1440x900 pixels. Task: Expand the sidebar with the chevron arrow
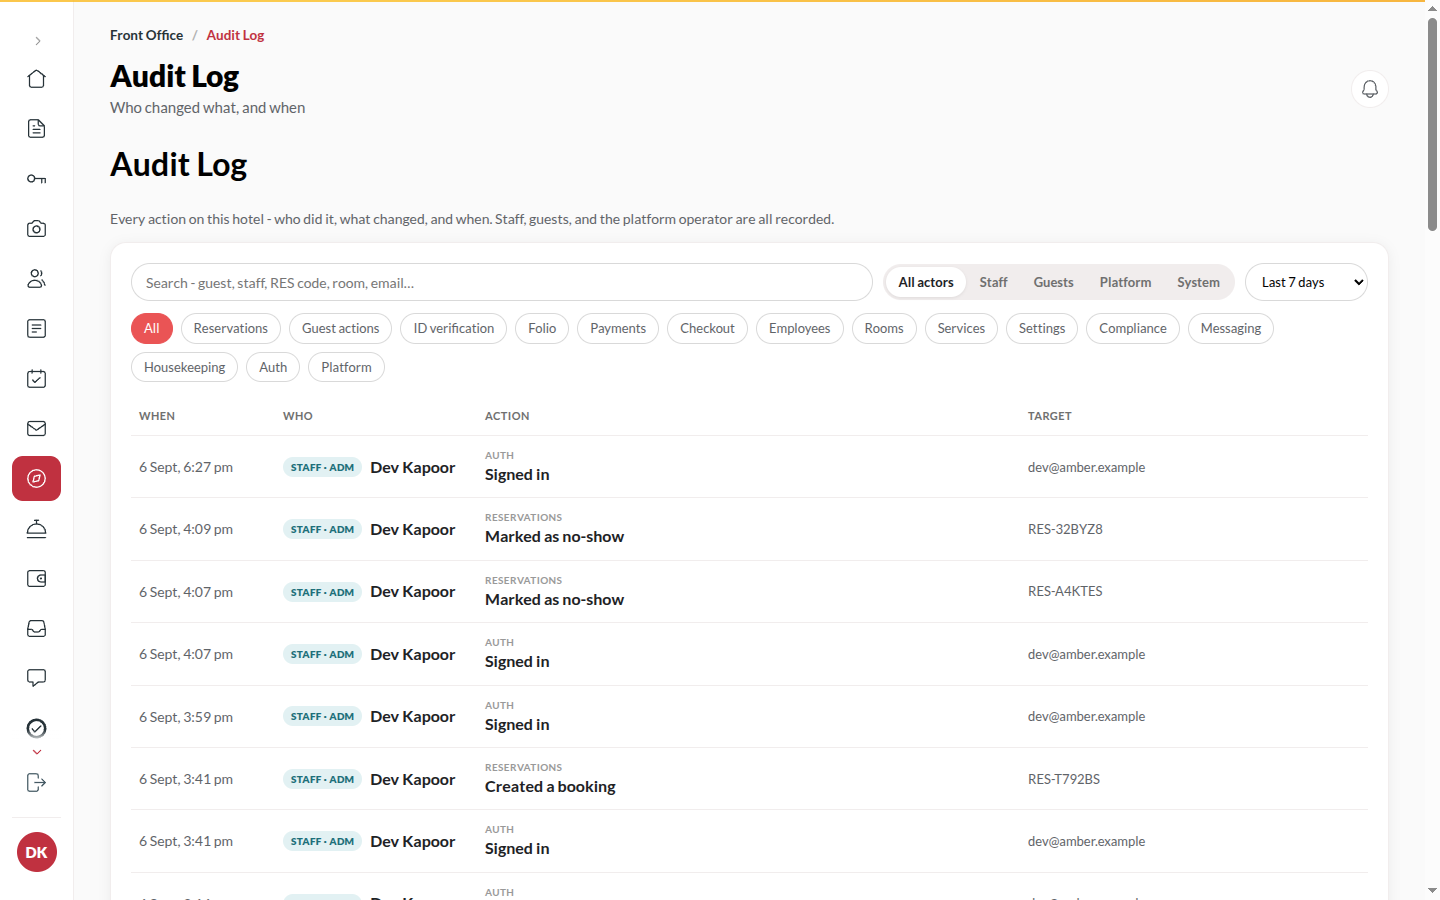tap(37, 41)
